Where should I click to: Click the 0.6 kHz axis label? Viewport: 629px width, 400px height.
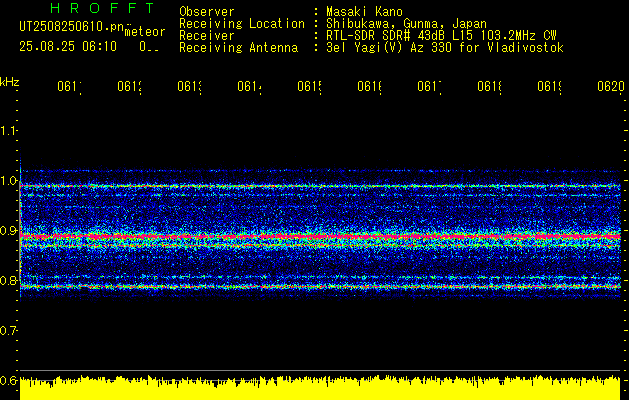tap(8, 380)
